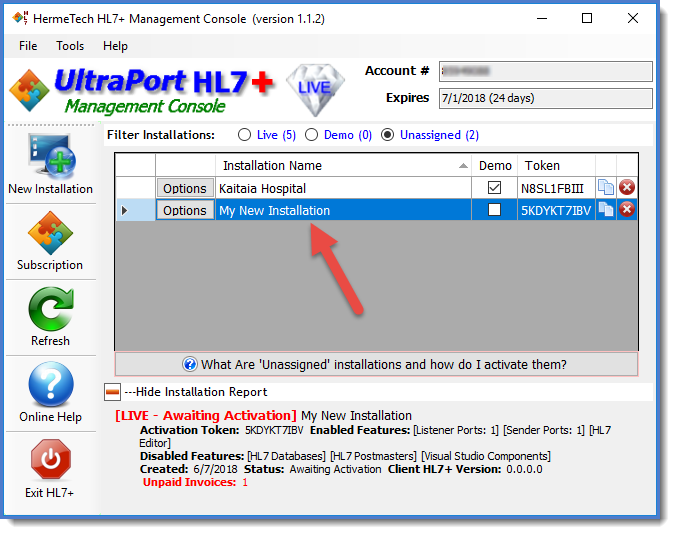Delete My New Installation entry
The height and width of the screenshot is (534, 675).
627,210
